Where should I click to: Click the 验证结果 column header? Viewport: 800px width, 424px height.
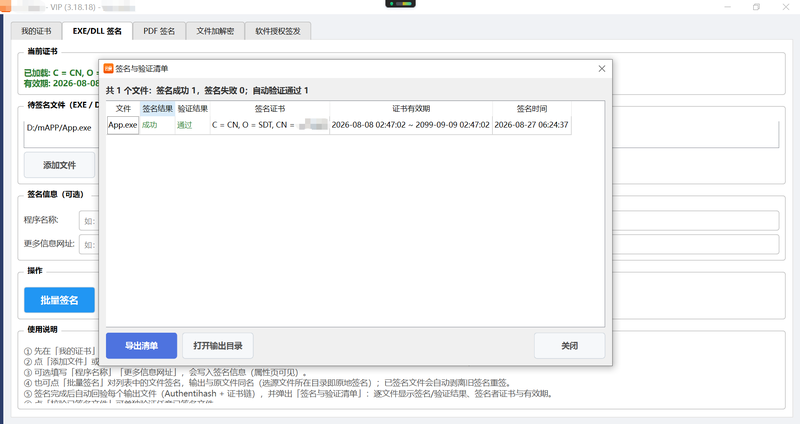[193, 109]
